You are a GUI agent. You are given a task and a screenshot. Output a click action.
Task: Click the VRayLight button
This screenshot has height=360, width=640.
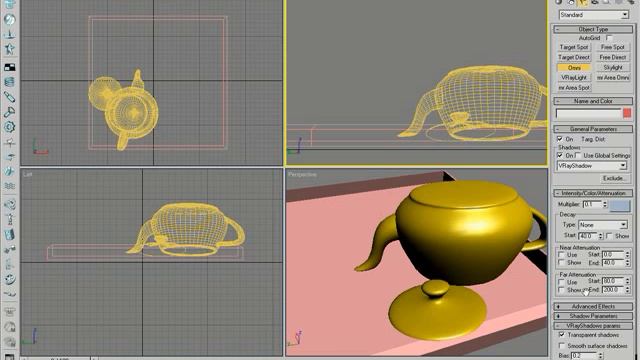click(574, 78)
